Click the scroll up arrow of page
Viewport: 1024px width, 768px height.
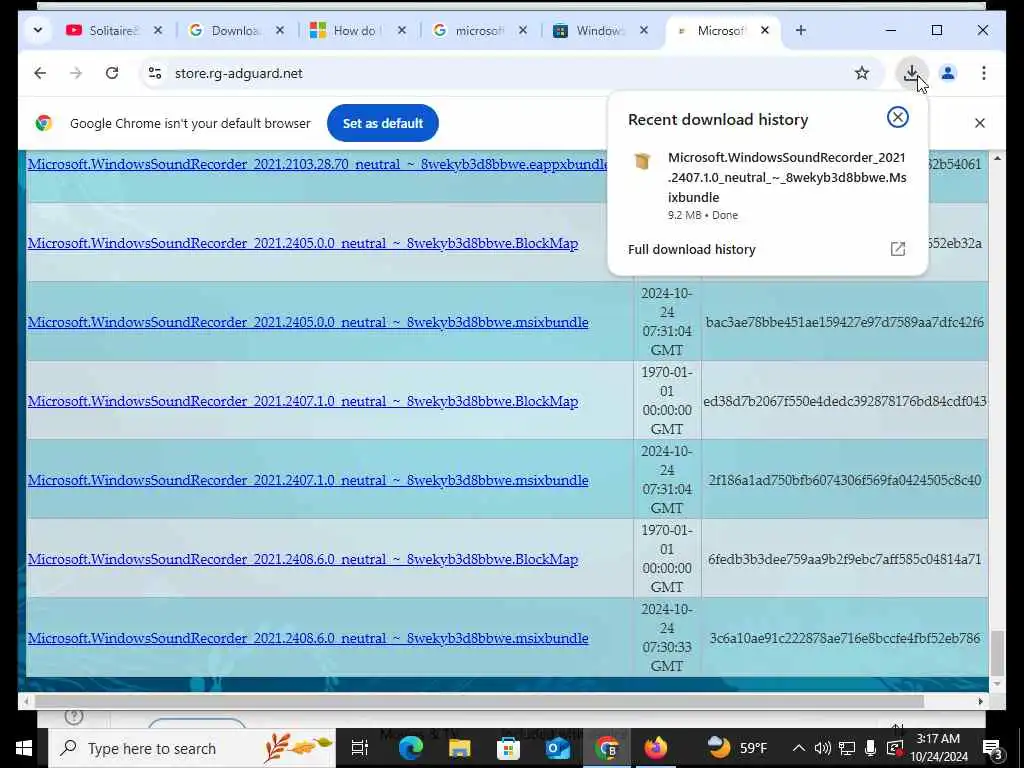997,159
